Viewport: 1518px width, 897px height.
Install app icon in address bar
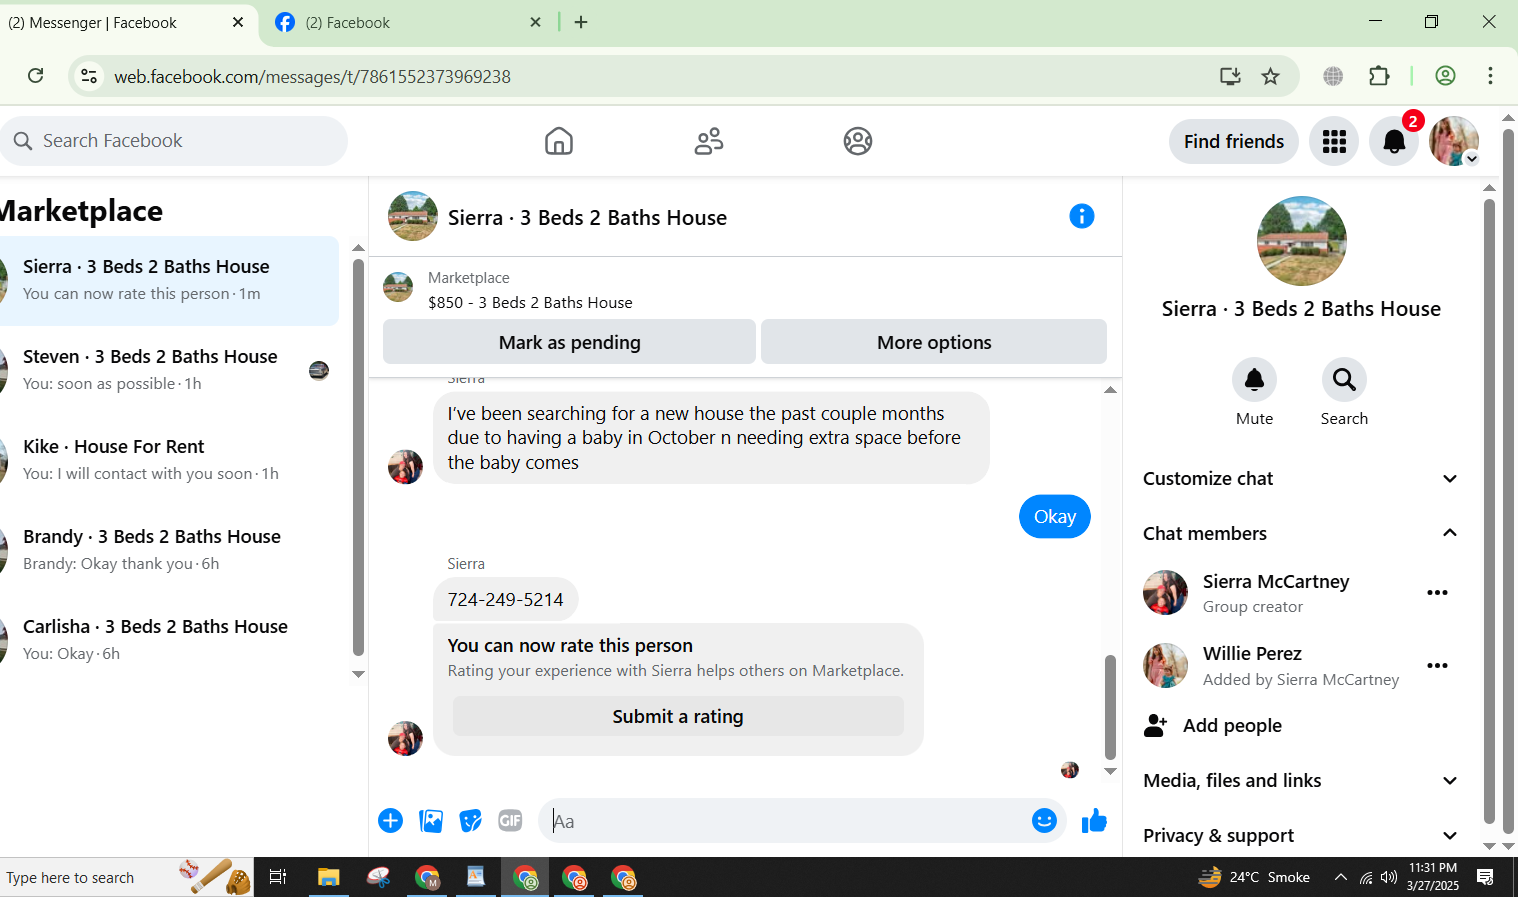click(x=1230, y=76)
